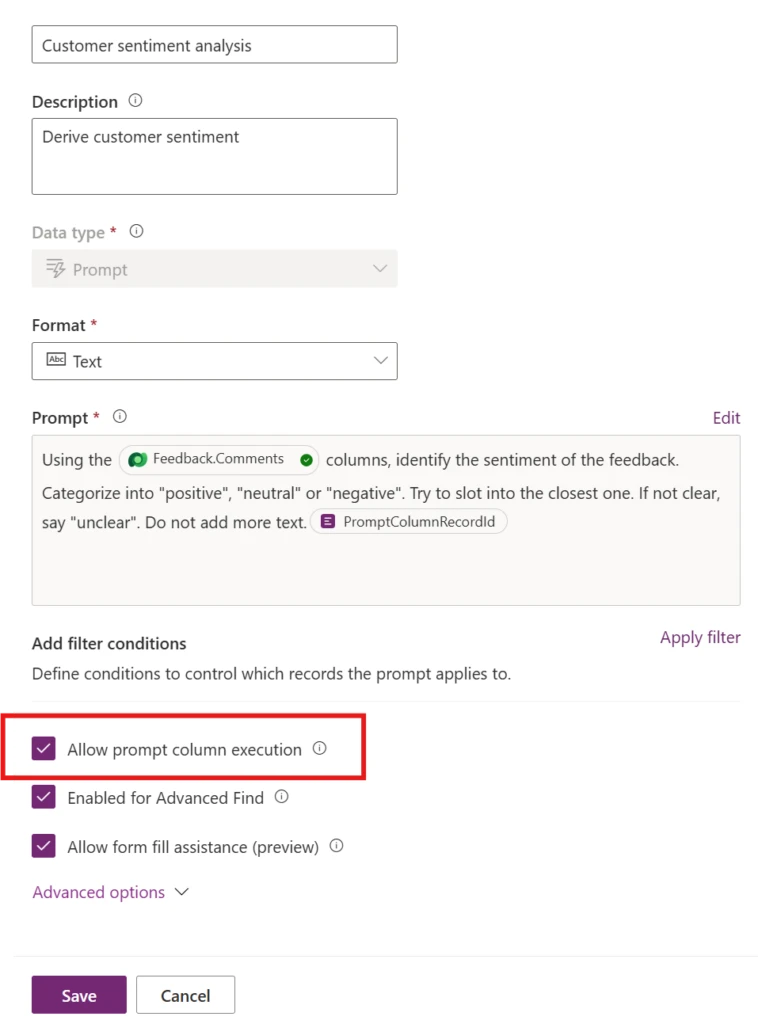The height and width of the screenshot is (1024, 758).
Task: Click the info icon next to Prompt label
Action: click(119, 417)
